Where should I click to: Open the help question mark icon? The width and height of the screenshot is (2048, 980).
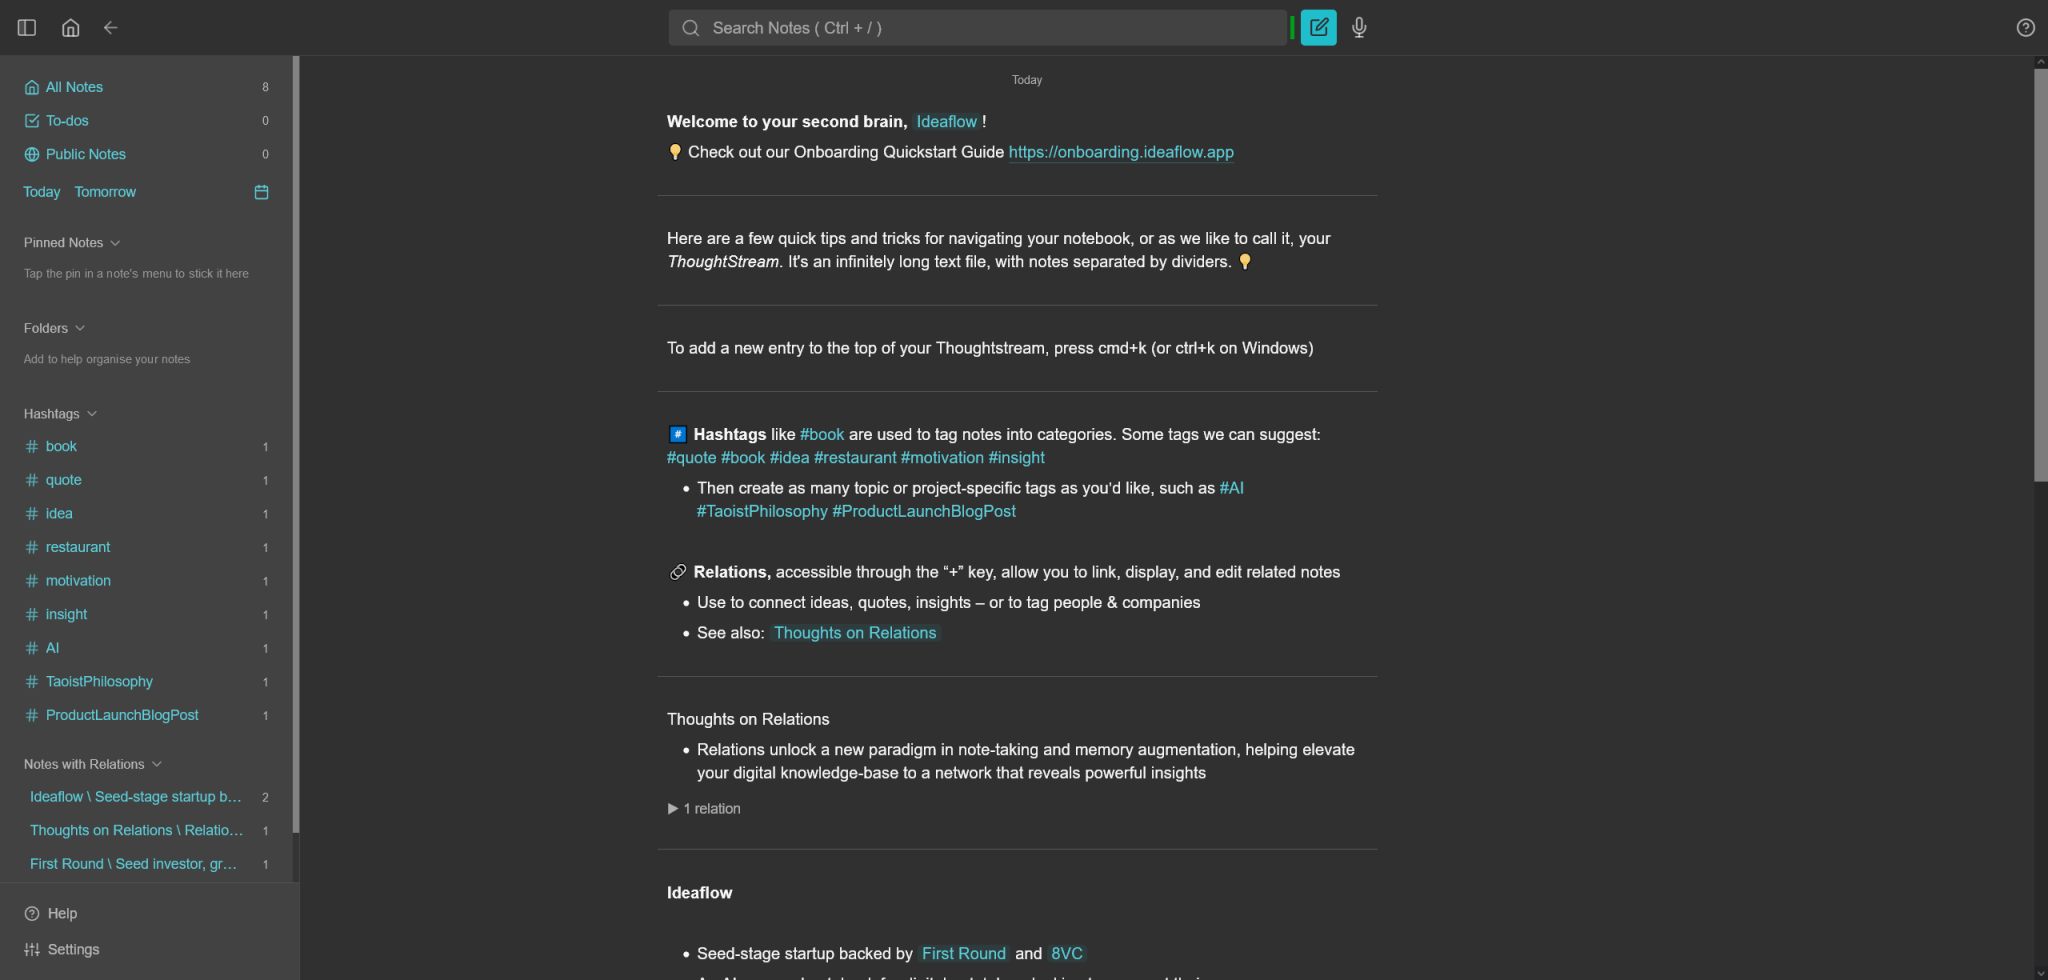(2025, 28)
